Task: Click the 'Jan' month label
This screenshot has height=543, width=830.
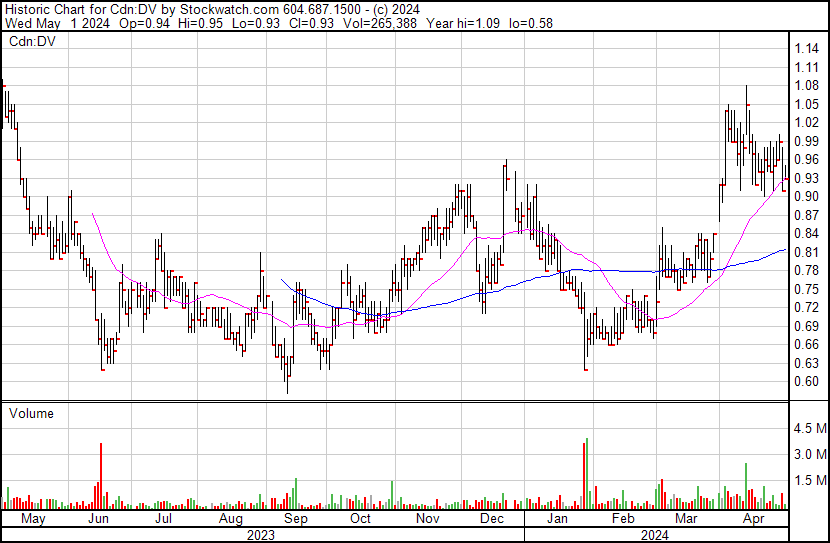Action: click(557, 519)
